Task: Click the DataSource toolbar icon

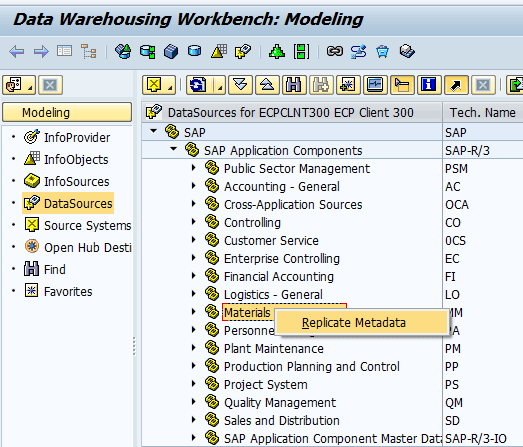Action: [x=243, y=52]
